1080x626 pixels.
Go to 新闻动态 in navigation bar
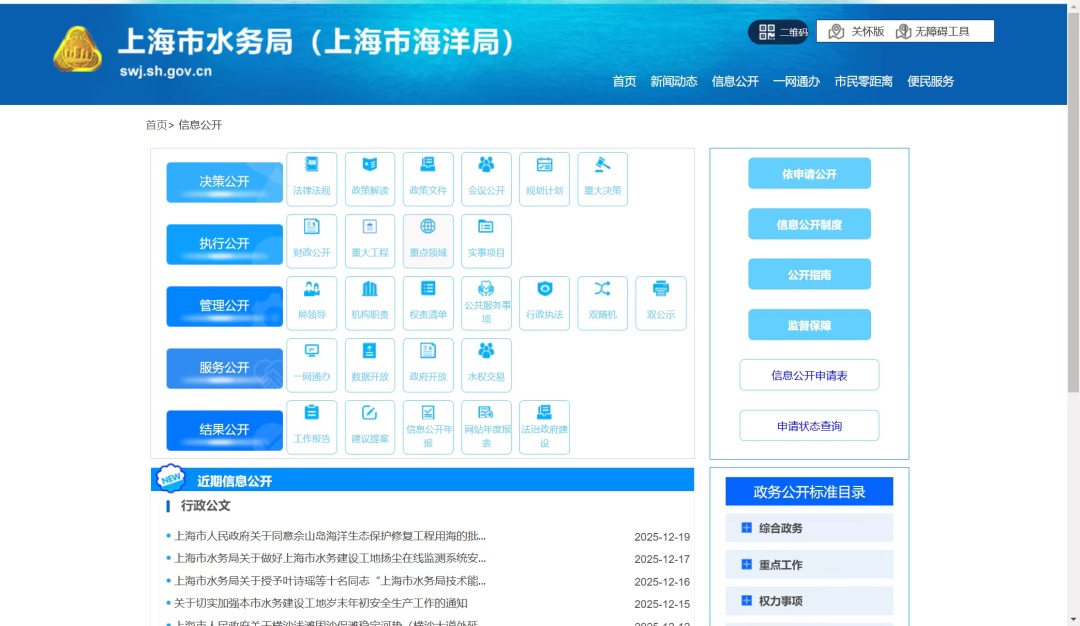(x=673, y=82)
